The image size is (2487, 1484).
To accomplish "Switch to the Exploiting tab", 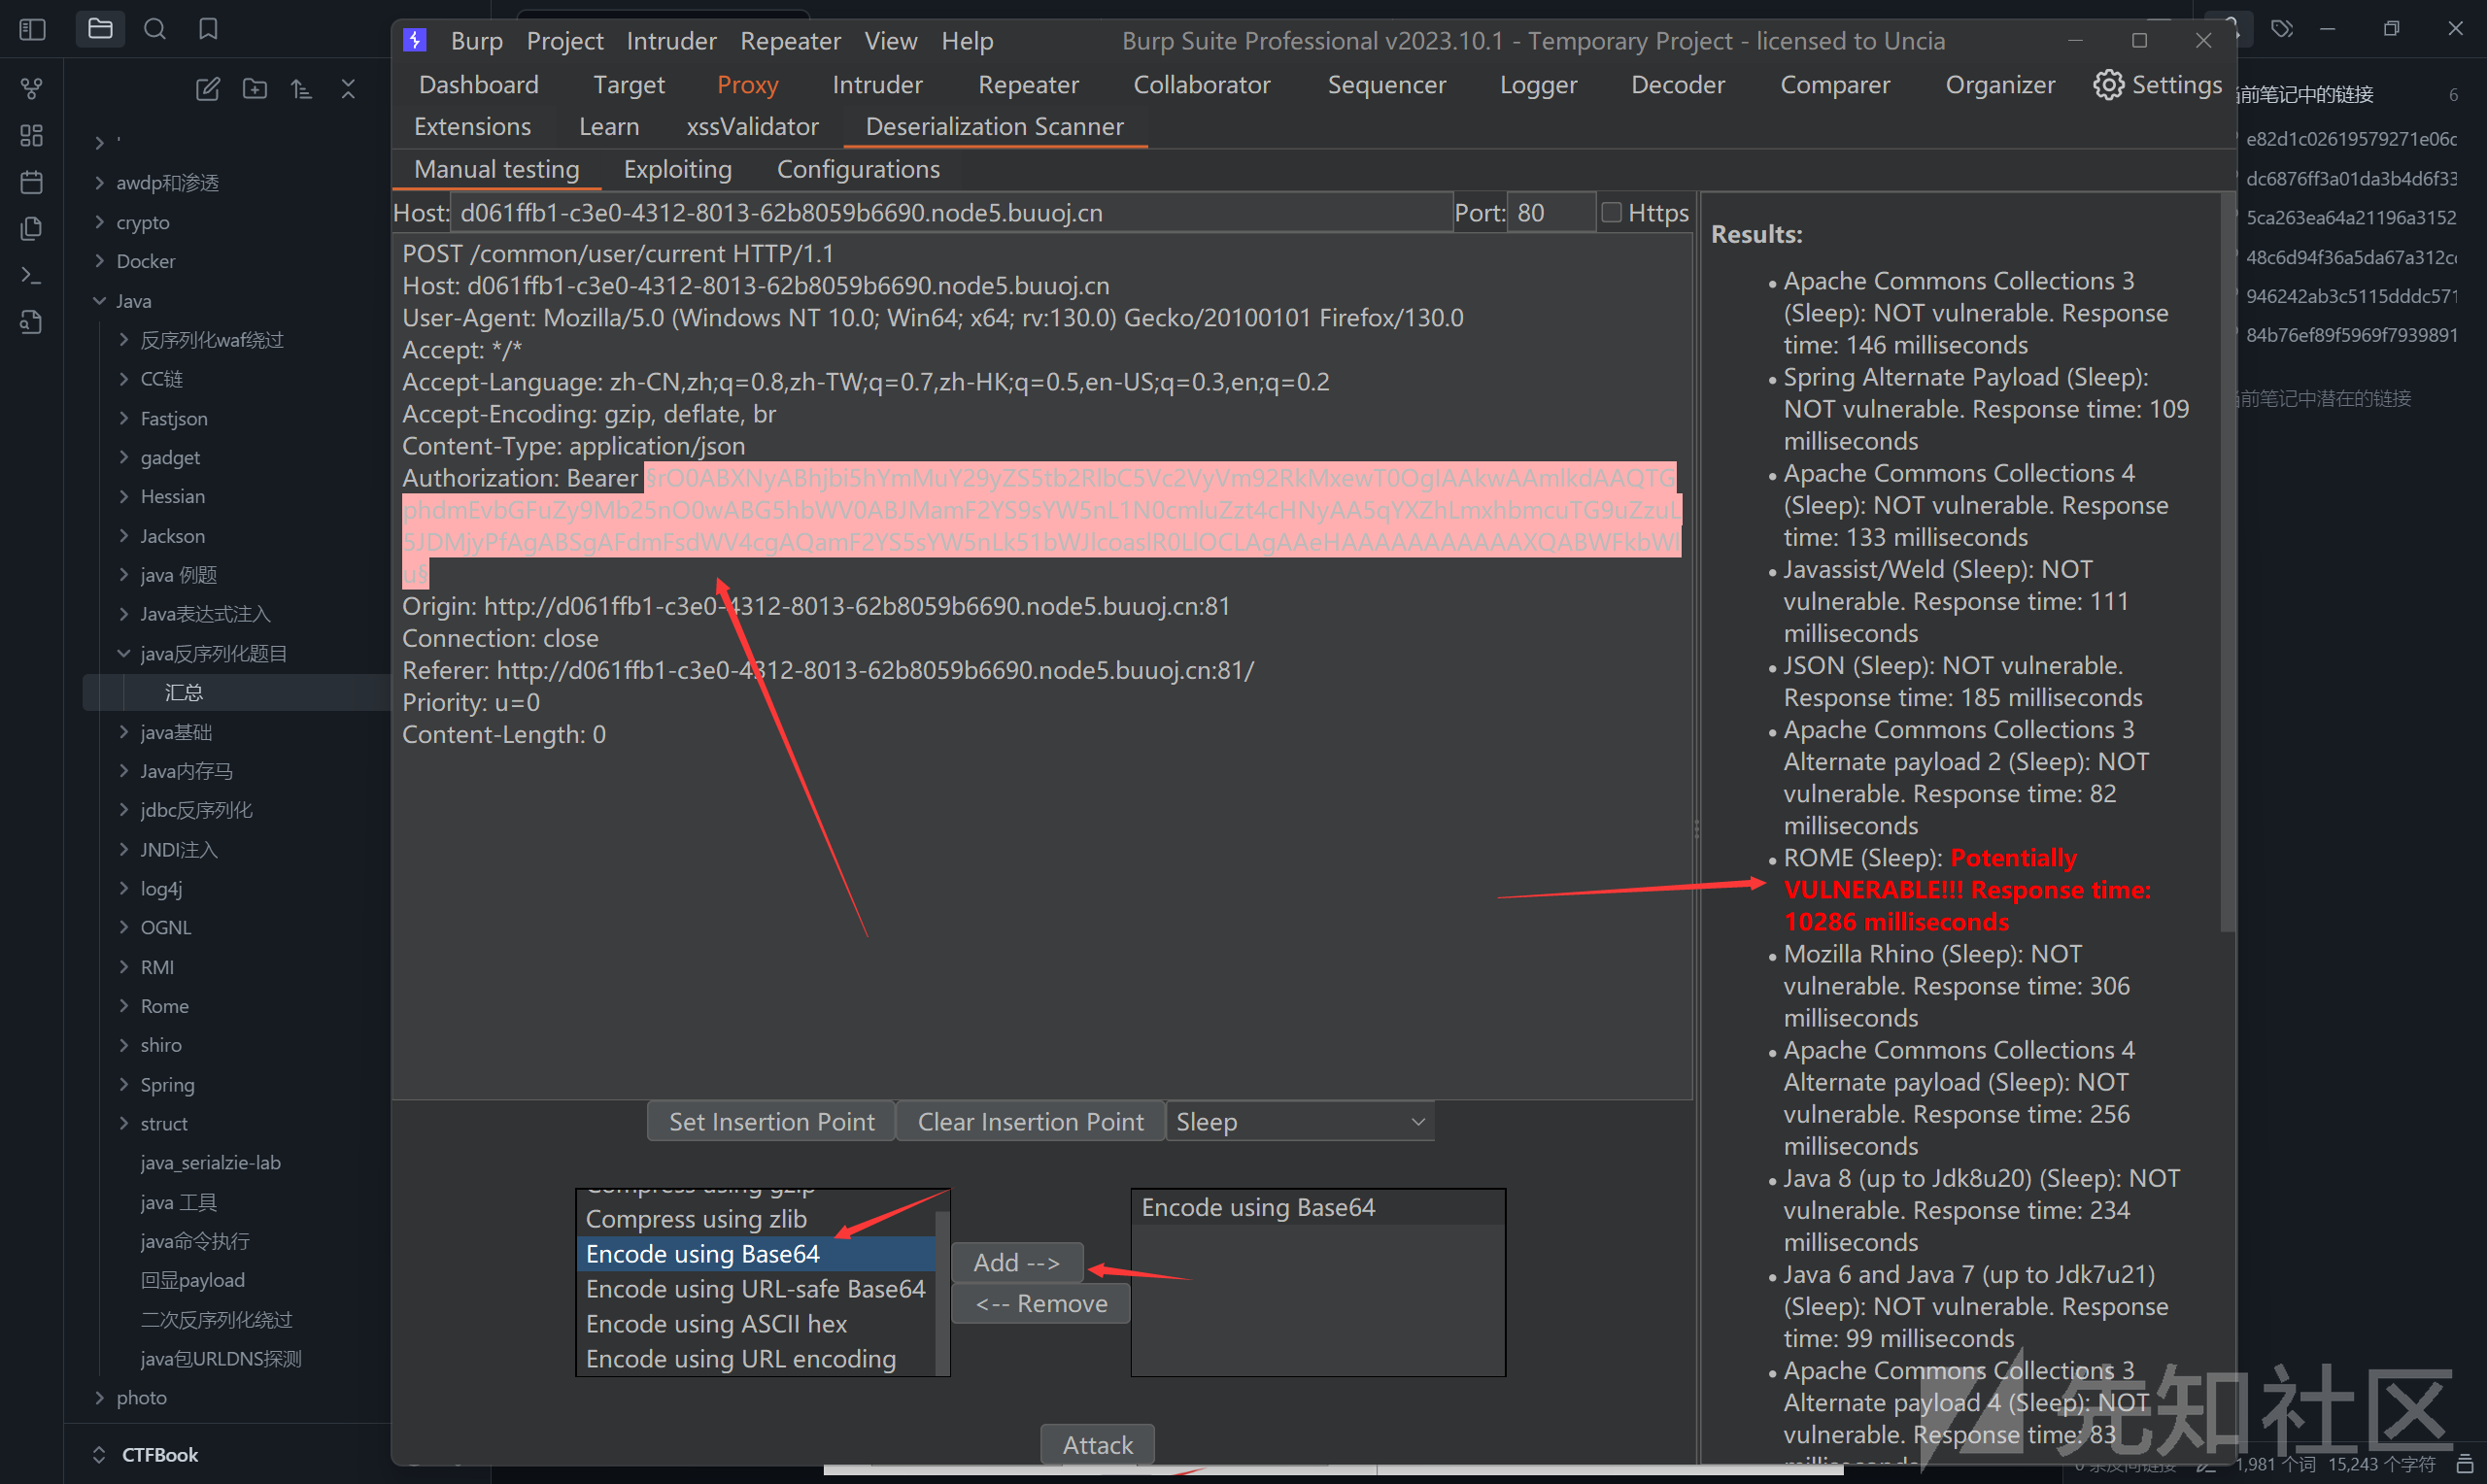I will pos(678,169).
